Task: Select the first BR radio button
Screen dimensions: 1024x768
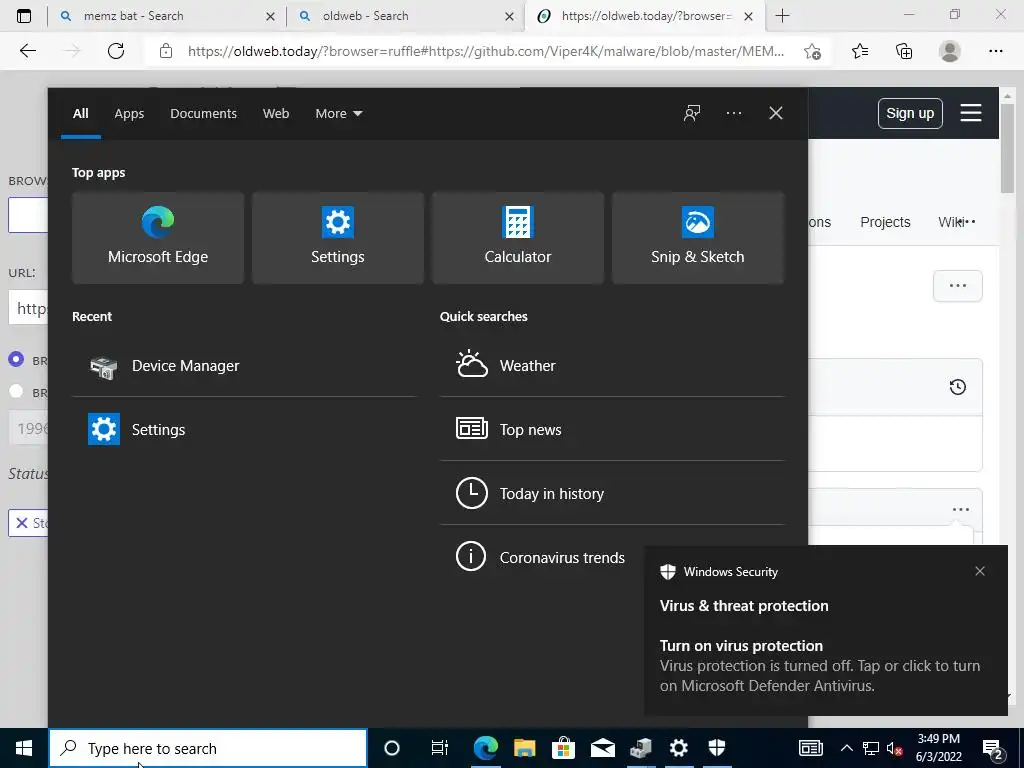Action: point(16,359)
